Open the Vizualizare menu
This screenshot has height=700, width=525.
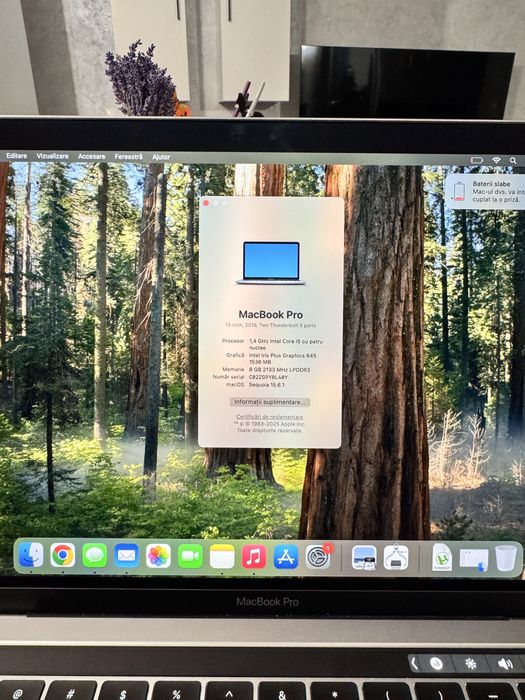click(x=53, y=156)
